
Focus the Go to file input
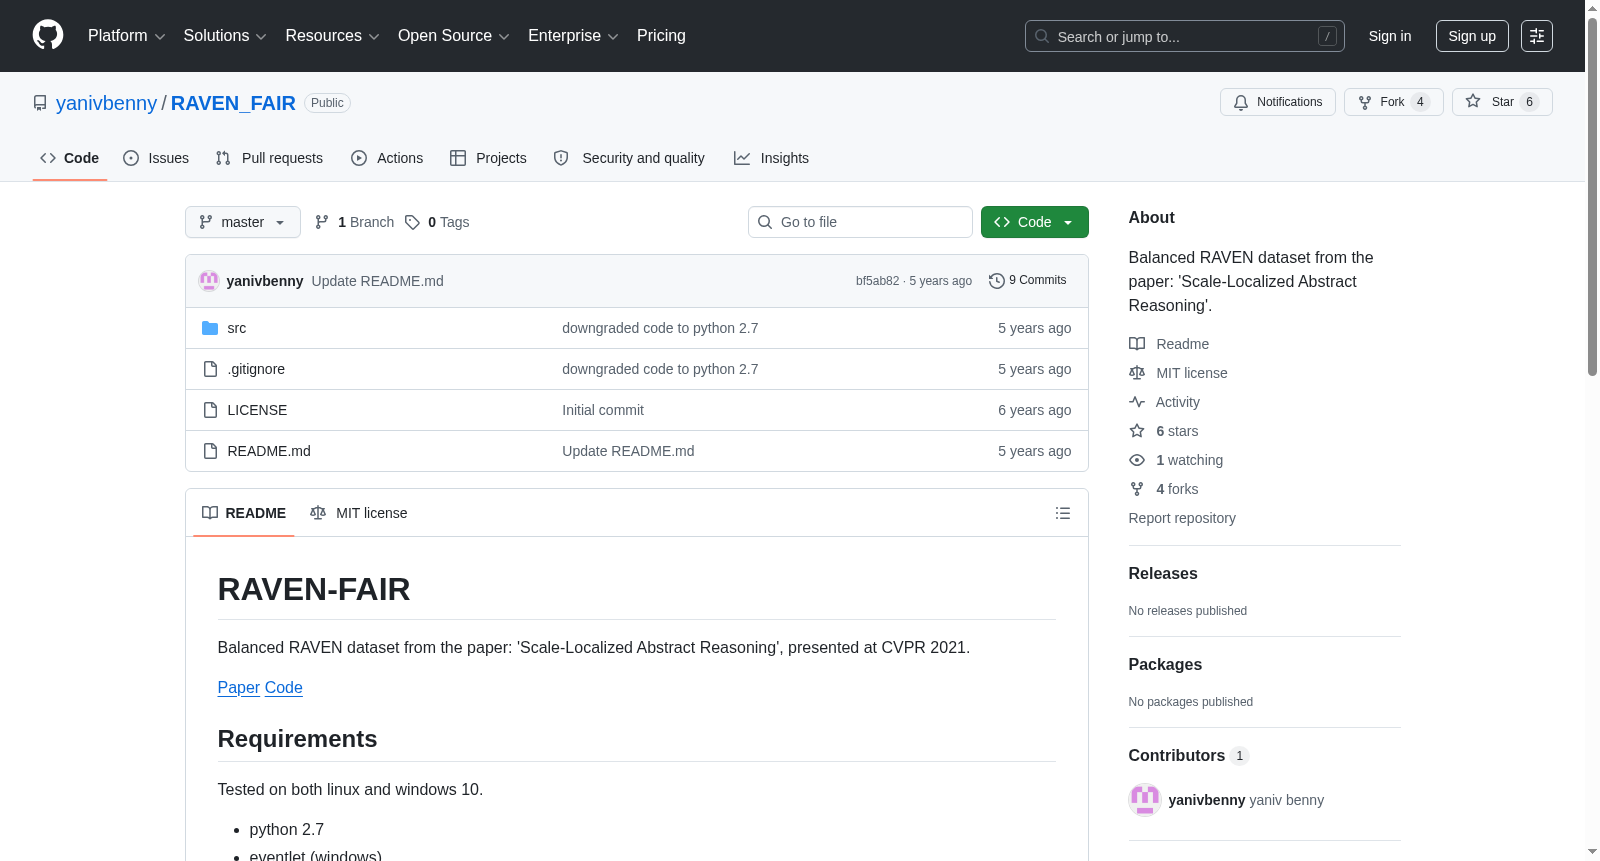(x=860, y=222)
